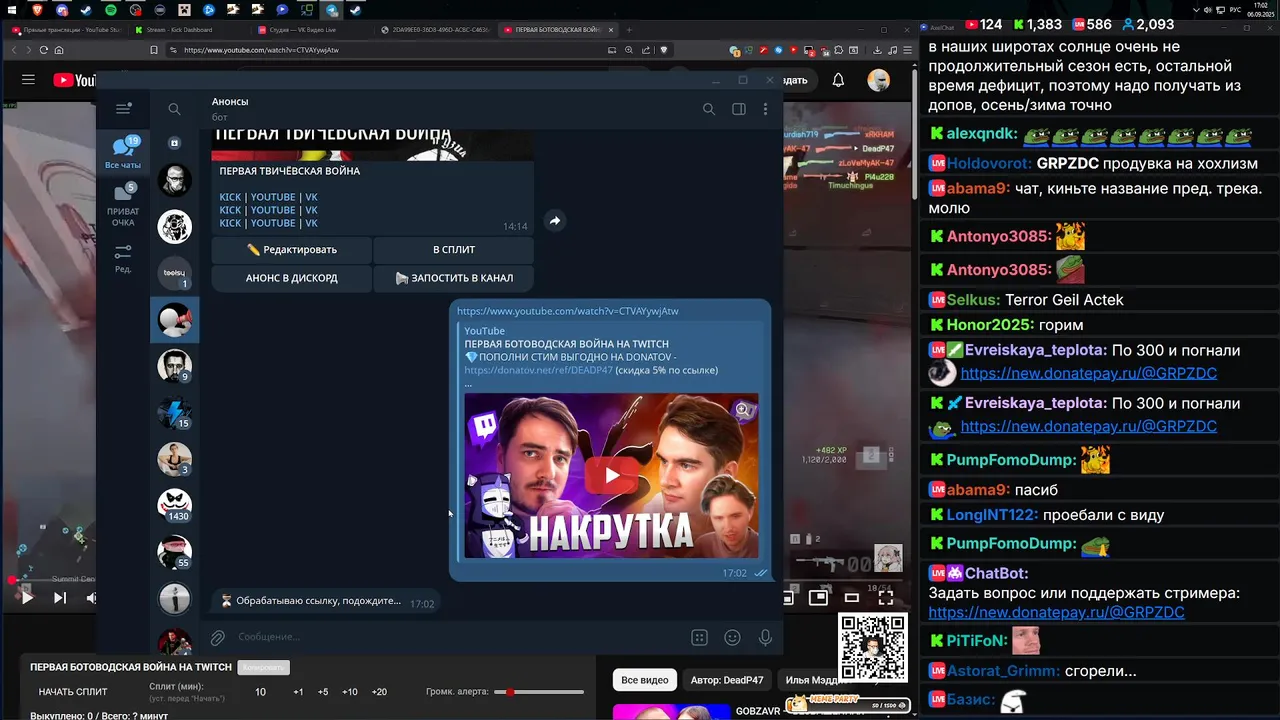This screenshot has height=720, width=1280.
Task: Record a voice message
Action: click(765, 637)
